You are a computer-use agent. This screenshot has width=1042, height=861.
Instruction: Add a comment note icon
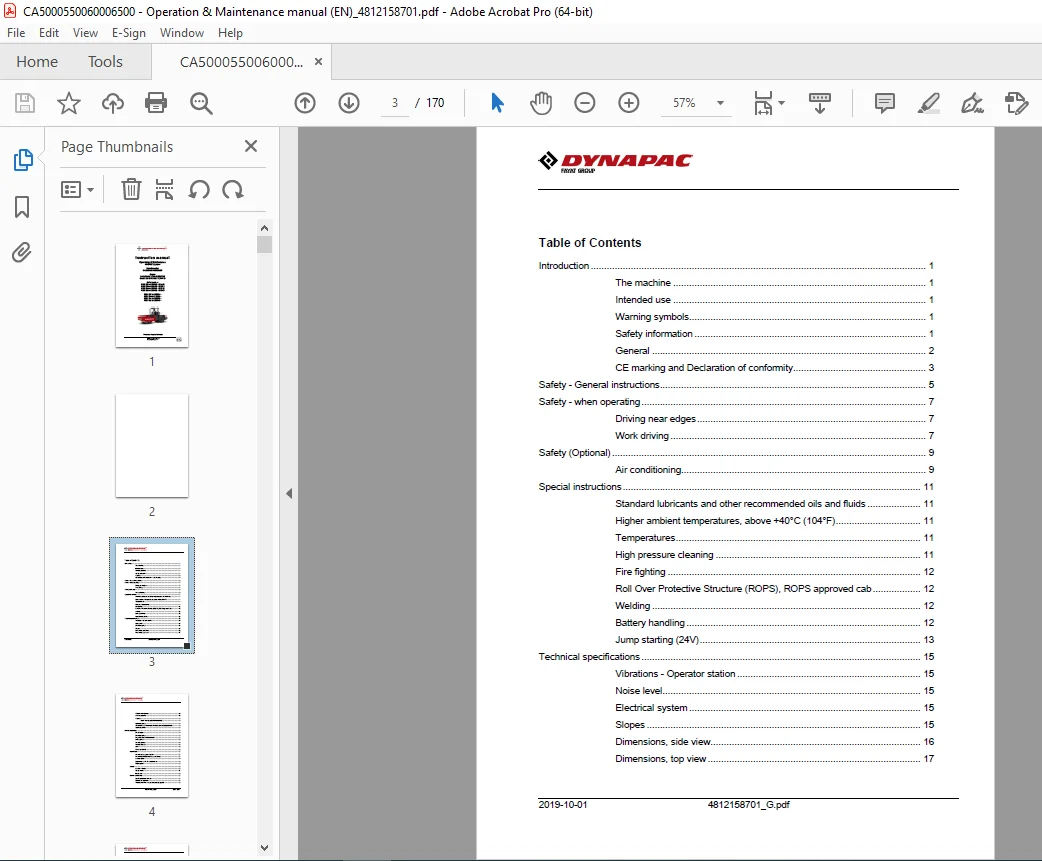885,103
